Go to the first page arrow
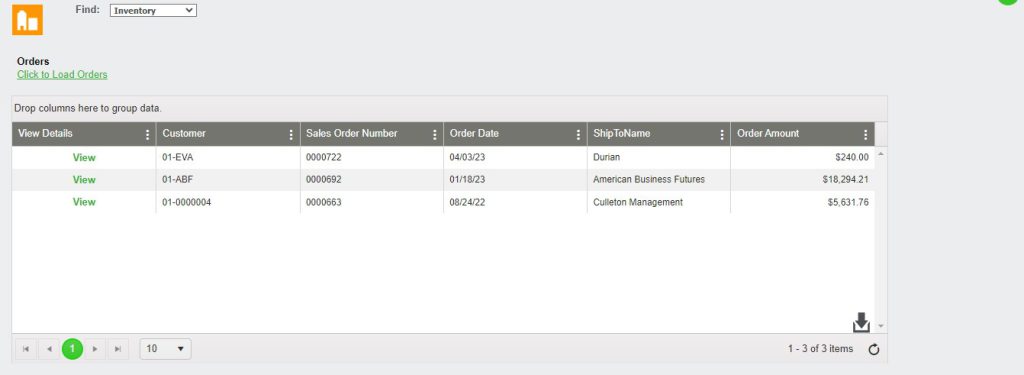Viewport: 1024px width, 375px height. [25, 349]
